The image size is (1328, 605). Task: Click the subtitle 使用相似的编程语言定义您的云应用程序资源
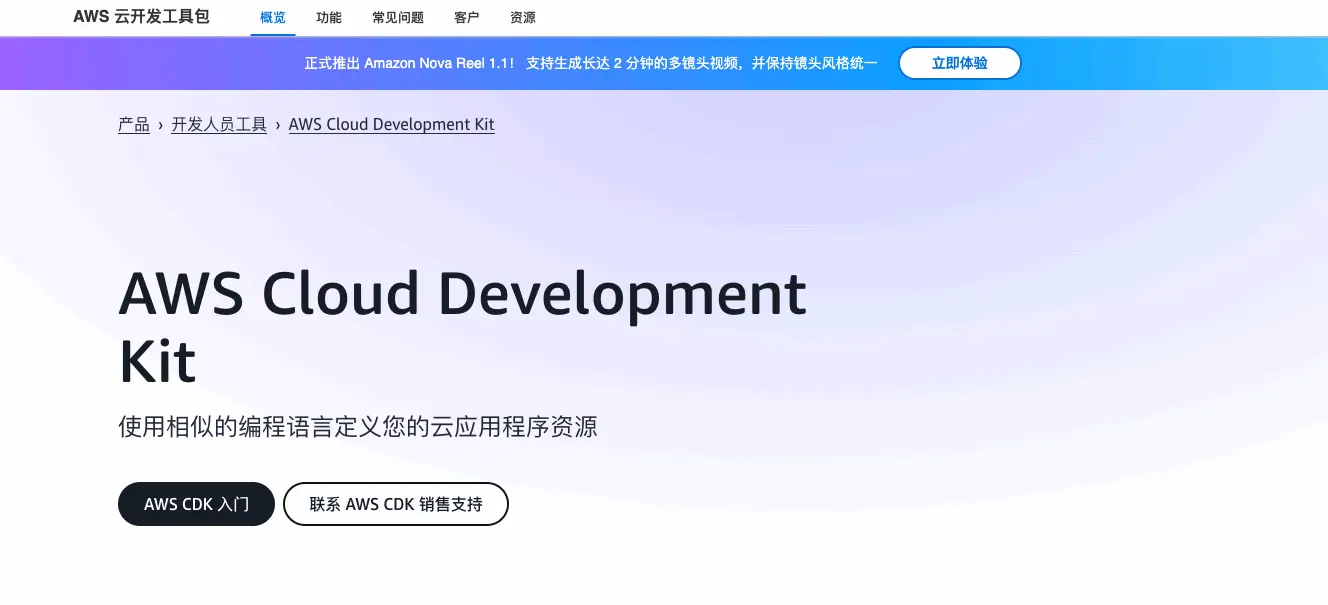[x=357, y=427]
